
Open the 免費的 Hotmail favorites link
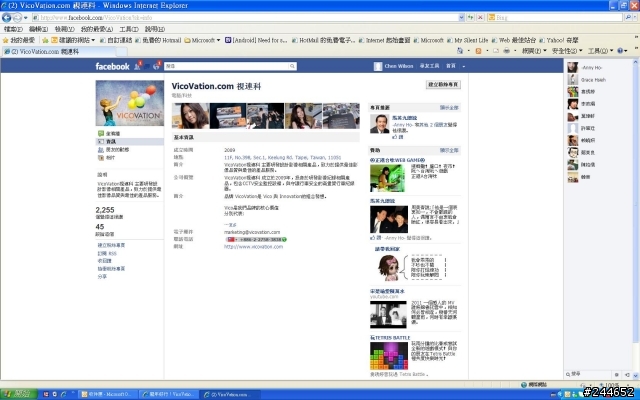pos(158,40)
